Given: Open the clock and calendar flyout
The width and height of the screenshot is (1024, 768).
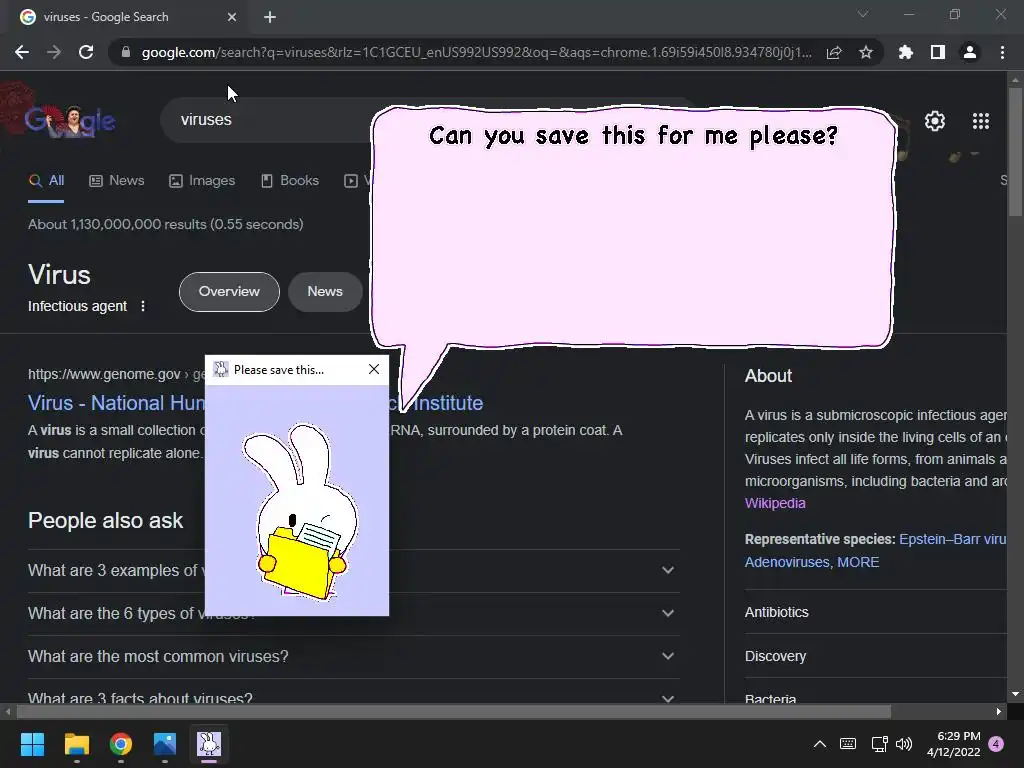Looking at the screenshot, I should point(953,744).
